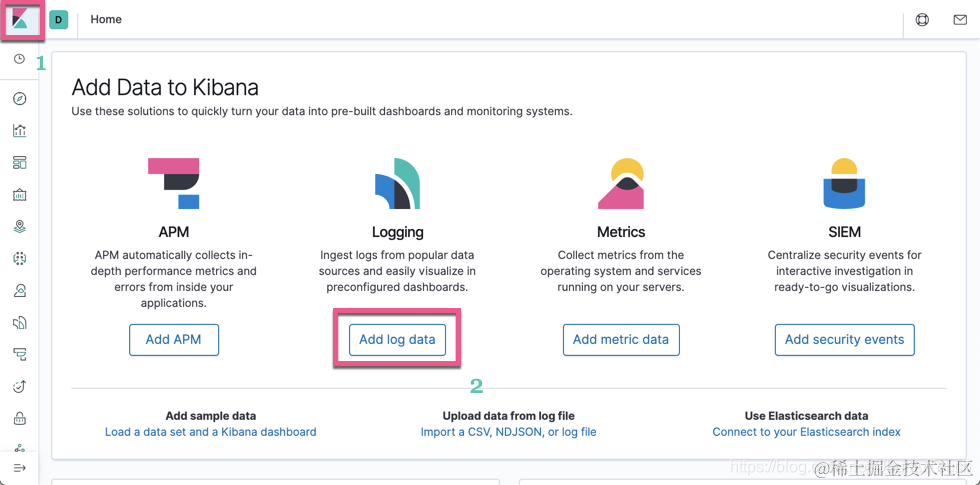The width and height of the screenshot is (980, 485).
Task: Click the Metrics card title
Action: coord(621,232)
